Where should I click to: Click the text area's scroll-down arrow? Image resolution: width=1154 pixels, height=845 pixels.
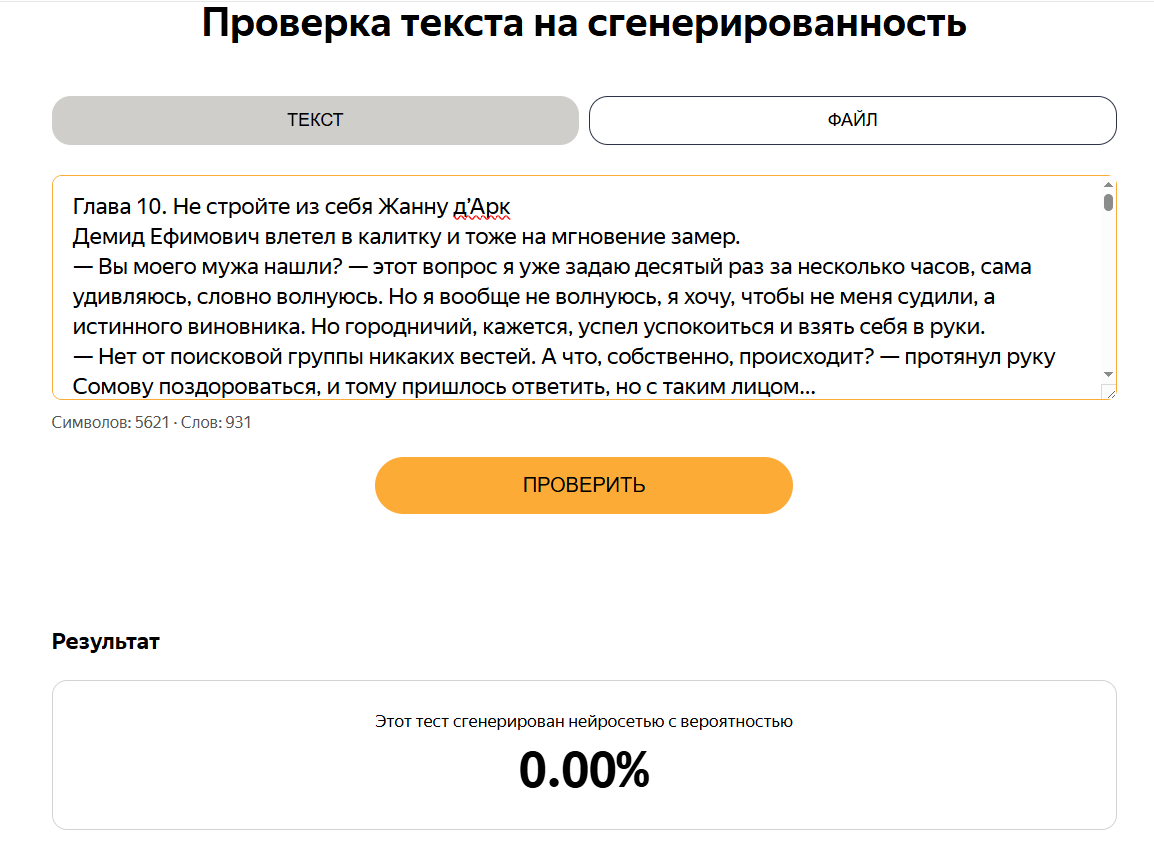[1108, 375]
